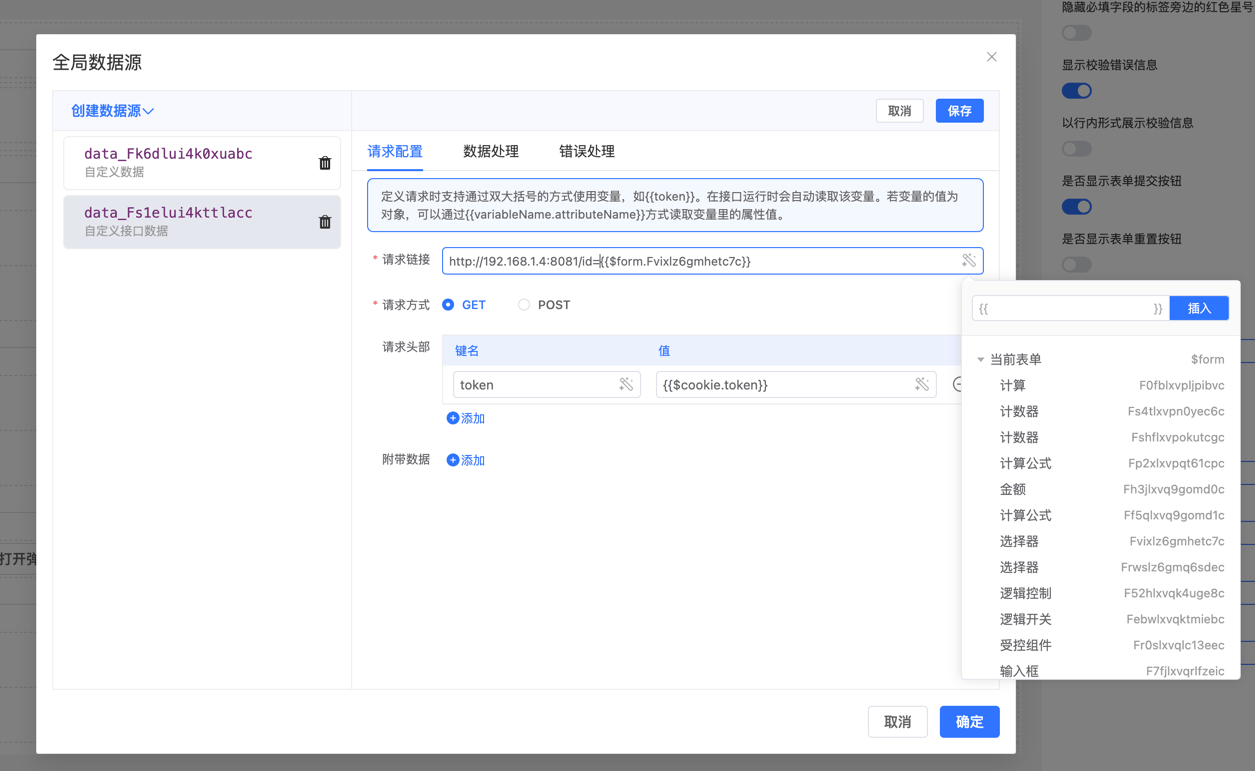Toggle 显示校验错误信息 switch off

click(1076, 91)
